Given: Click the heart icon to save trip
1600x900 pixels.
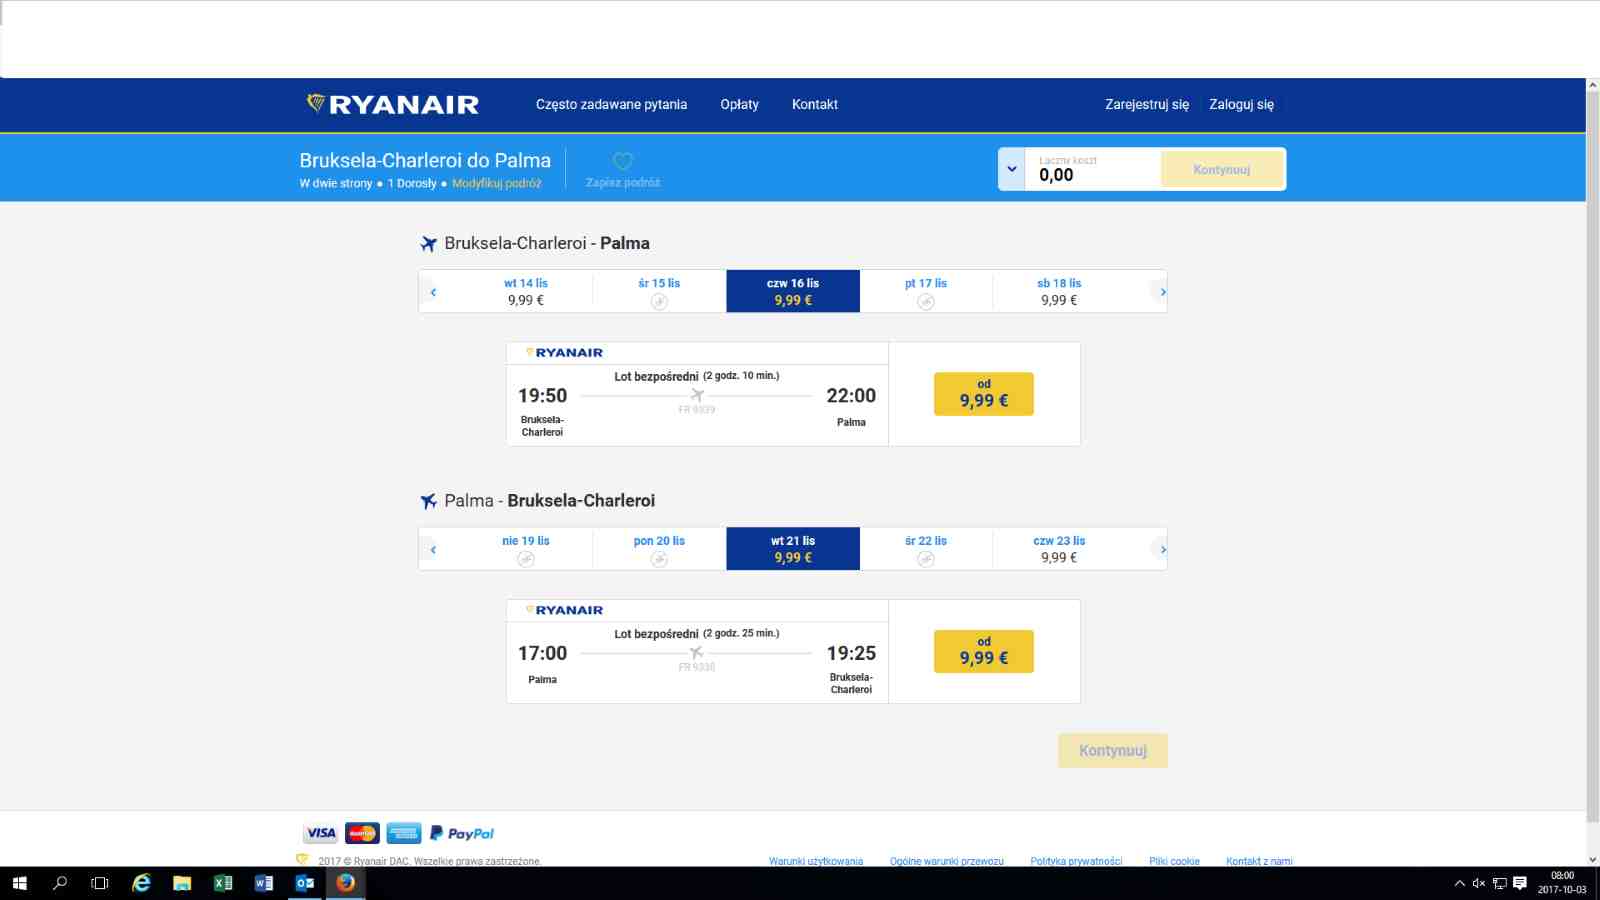Looking at the screenshot, I should tap(623, 161).
